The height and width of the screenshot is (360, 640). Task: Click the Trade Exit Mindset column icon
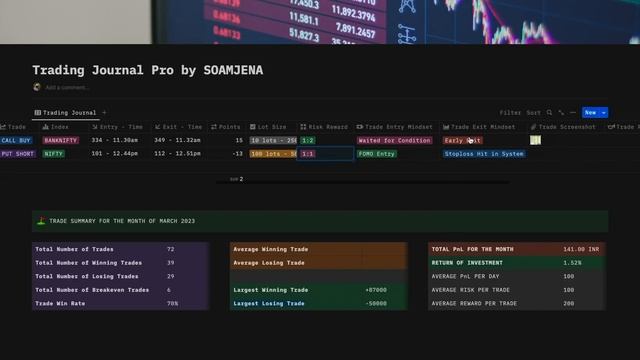click(446, 127)
